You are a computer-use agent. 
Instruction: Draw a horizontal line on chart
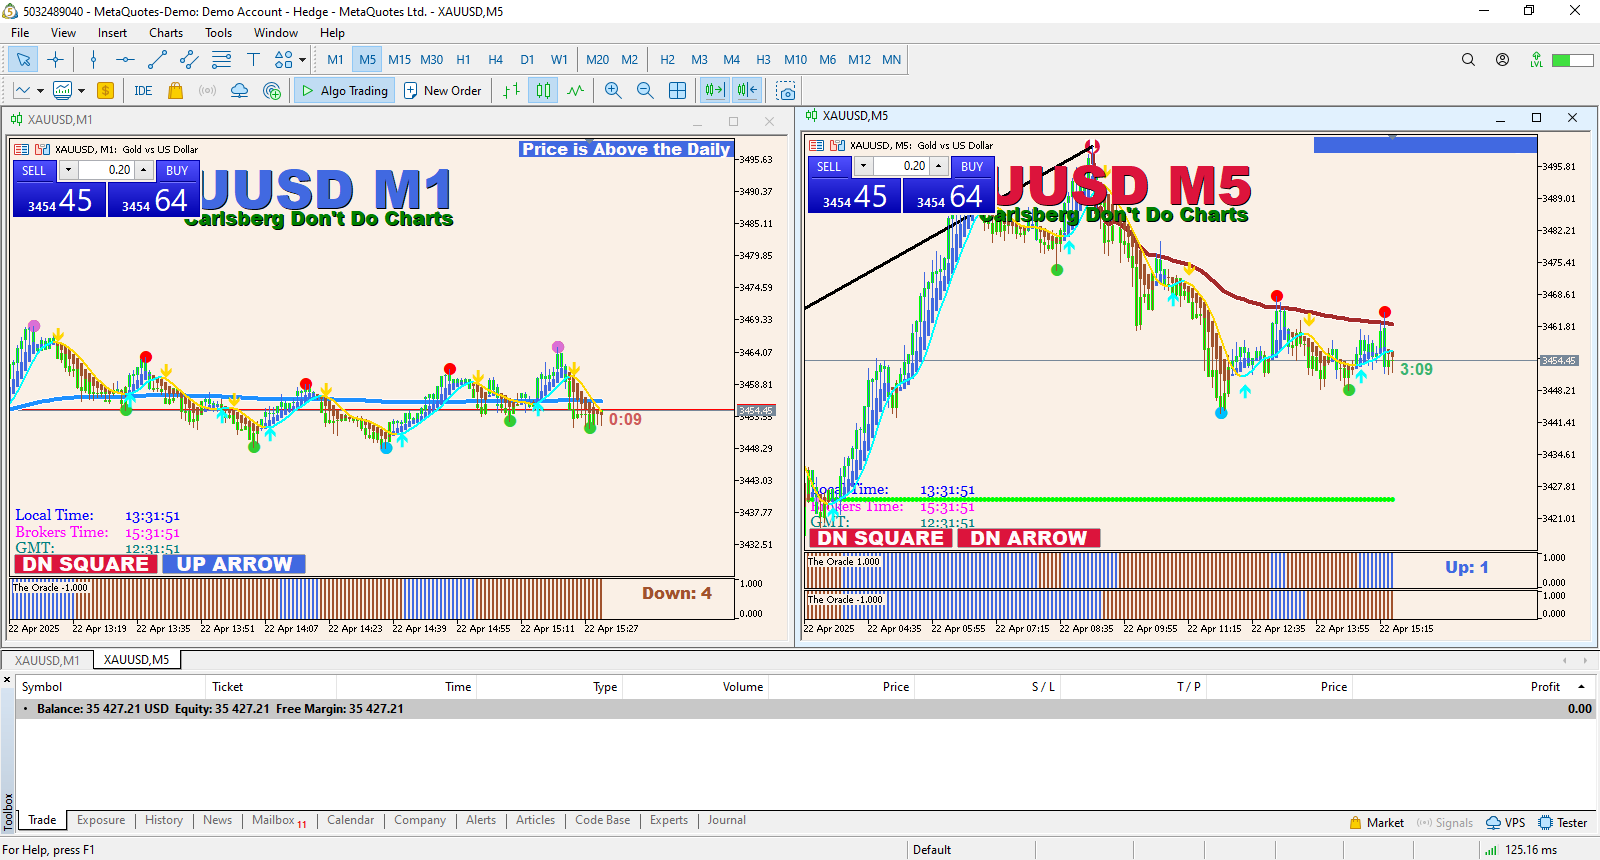pos(125,60)
